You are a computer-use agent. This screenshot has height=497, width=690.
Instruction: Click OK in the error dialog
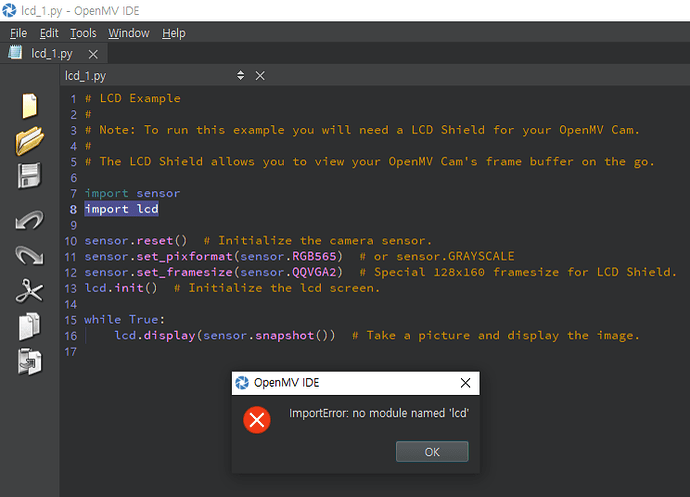coord(432,452)
